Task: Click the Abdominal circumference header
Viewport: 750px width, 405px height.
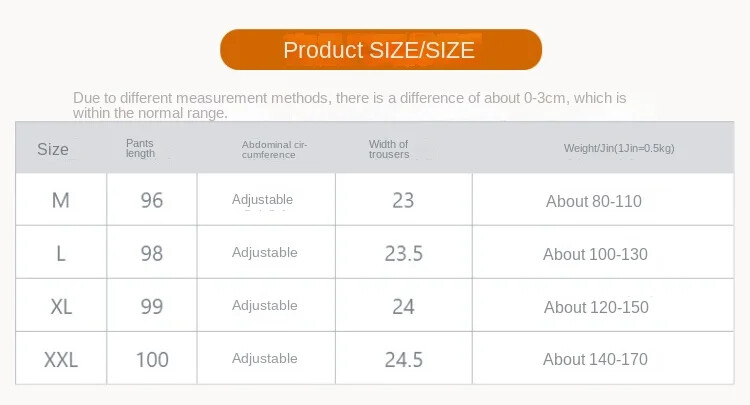Action: pos(274,149)
